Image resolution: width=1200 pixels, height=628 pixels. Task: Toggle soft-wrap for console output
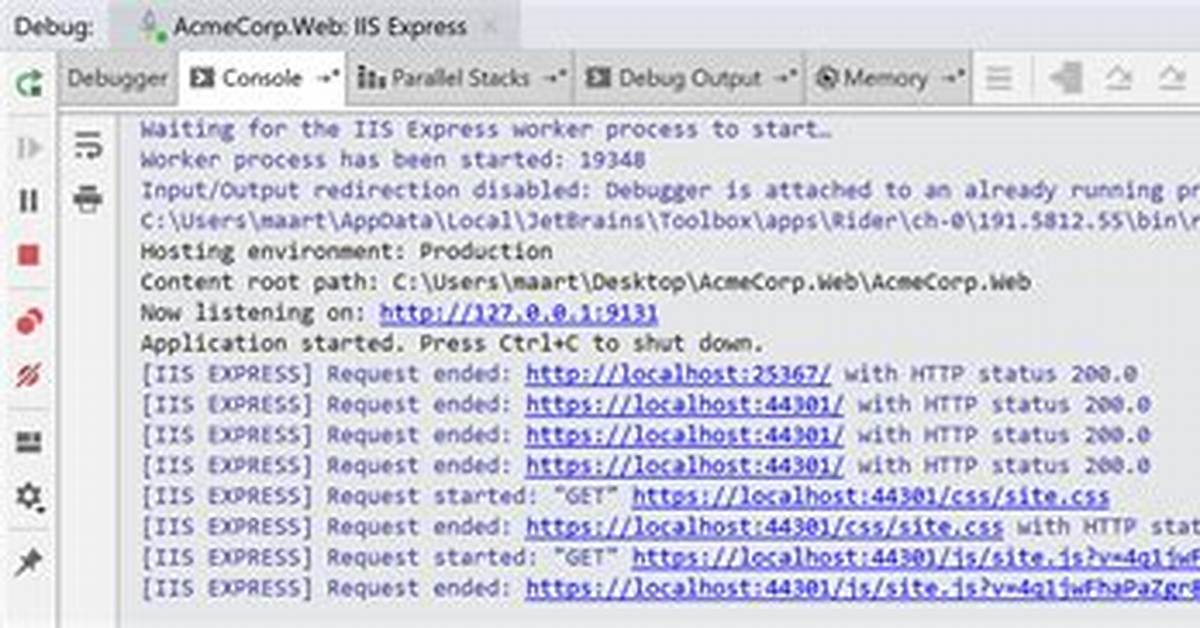point(88,146)
